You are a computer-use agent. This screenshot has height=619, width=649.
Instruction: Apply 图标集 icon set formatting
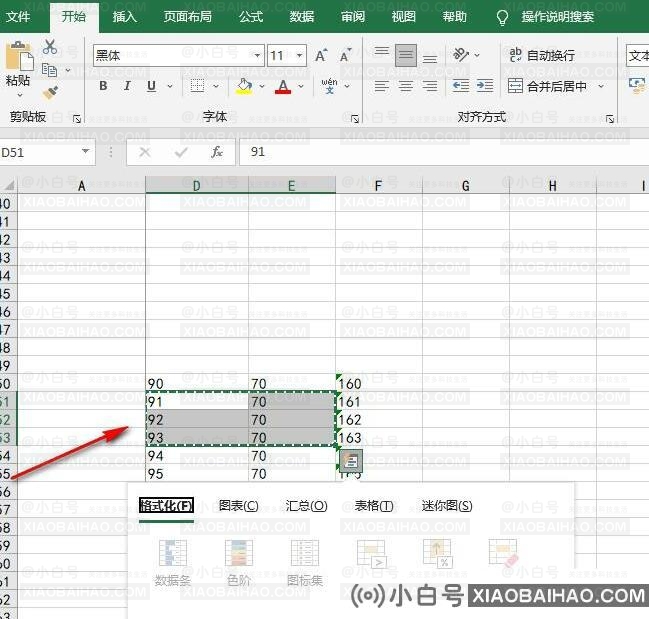305,562
